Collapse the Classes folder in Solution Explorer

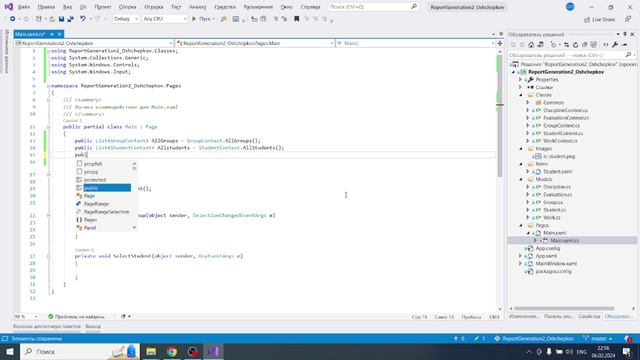coord(521,95)
